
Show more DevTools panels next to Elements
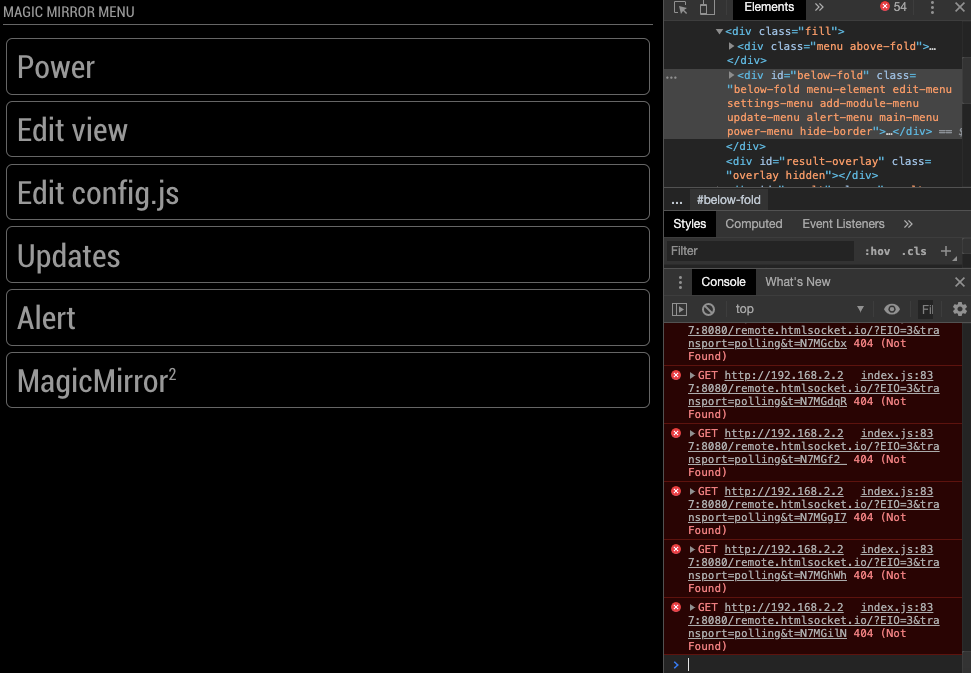click(819, 7)
